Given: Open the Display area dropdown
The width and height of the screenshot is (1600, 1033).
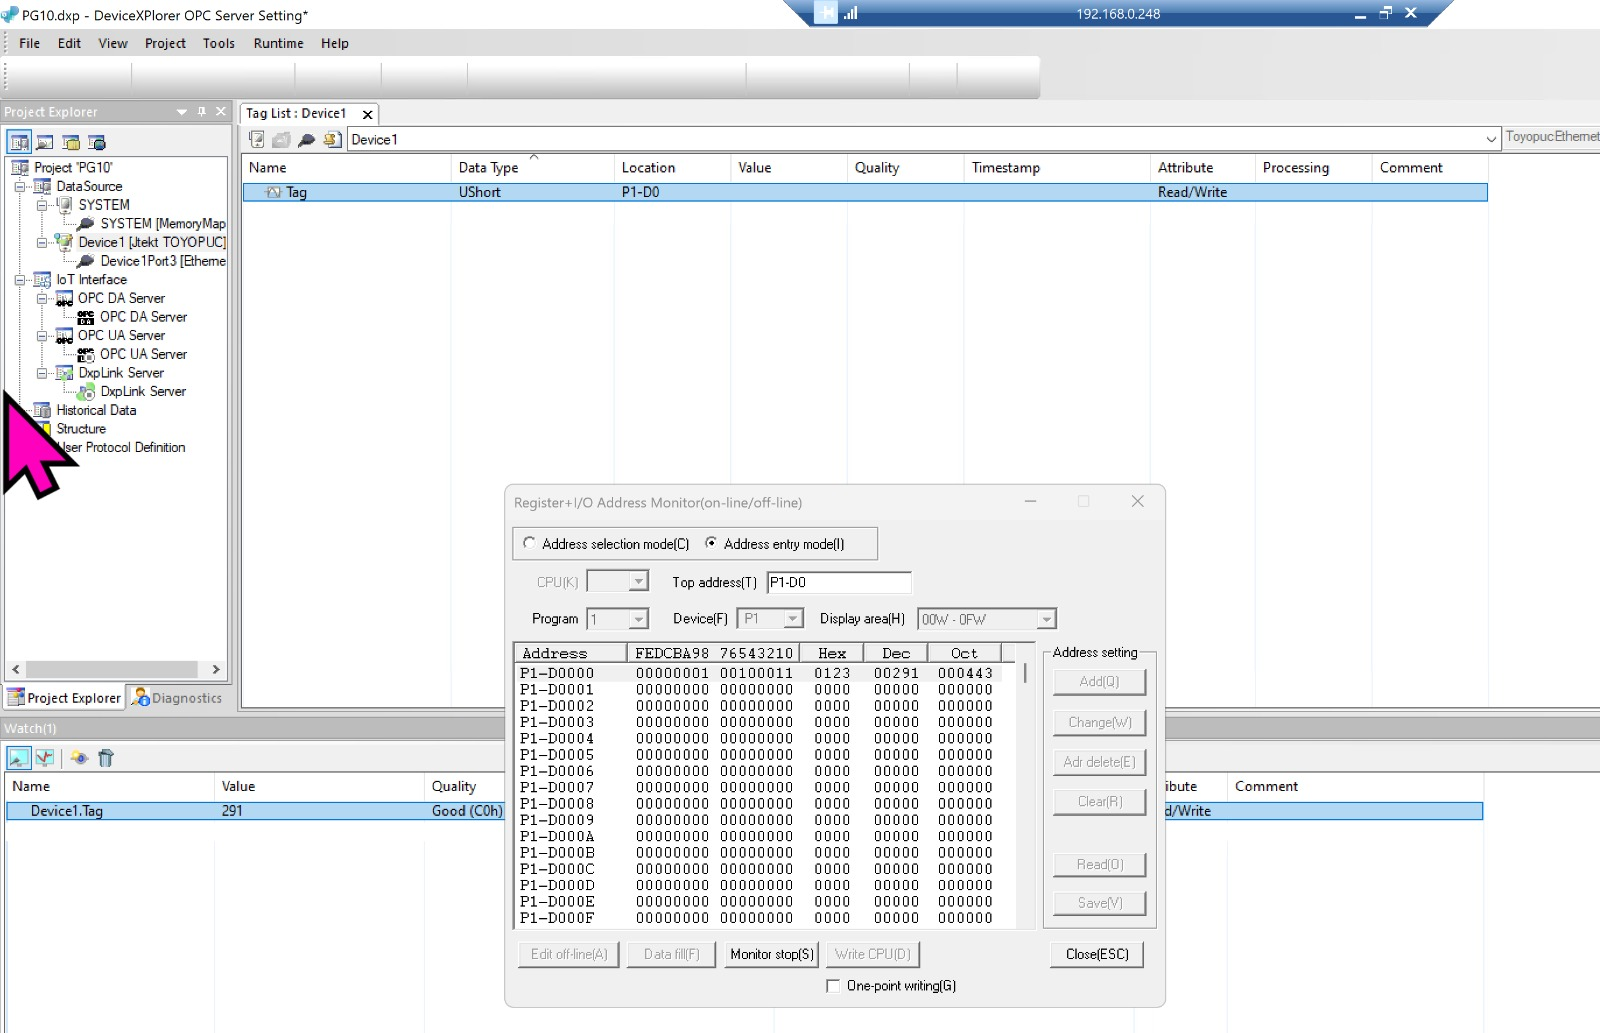Looking at the screenshot, I should point(1046,620).
